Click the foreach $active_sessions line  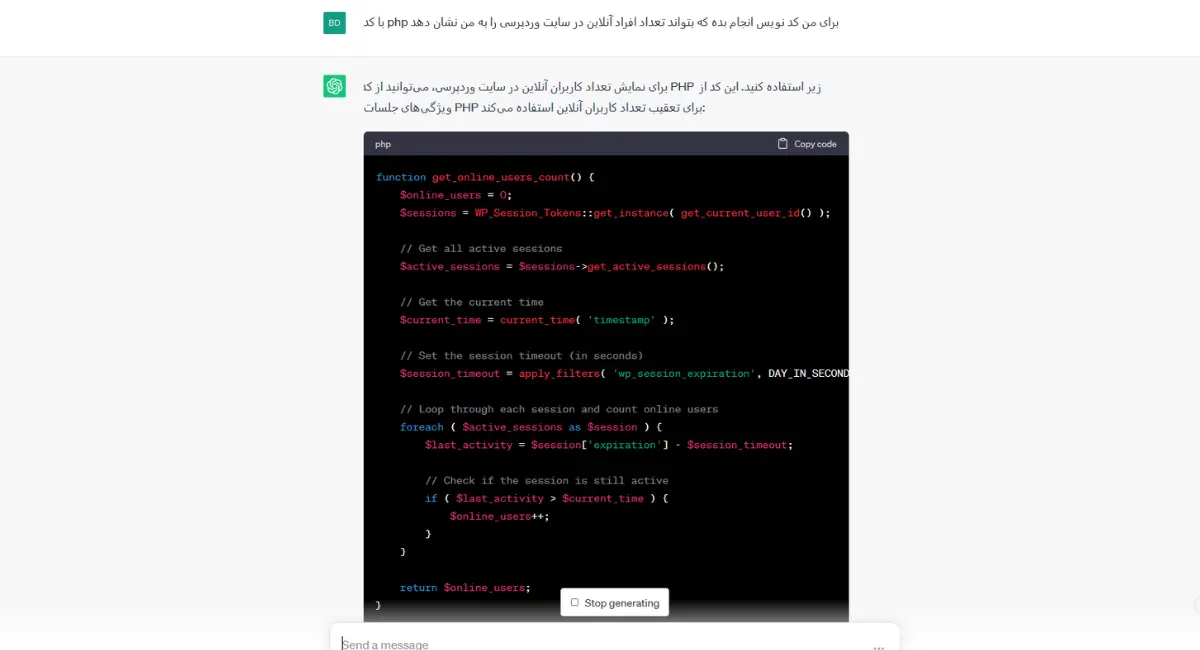pyautogui.click(x=531, y=427)
